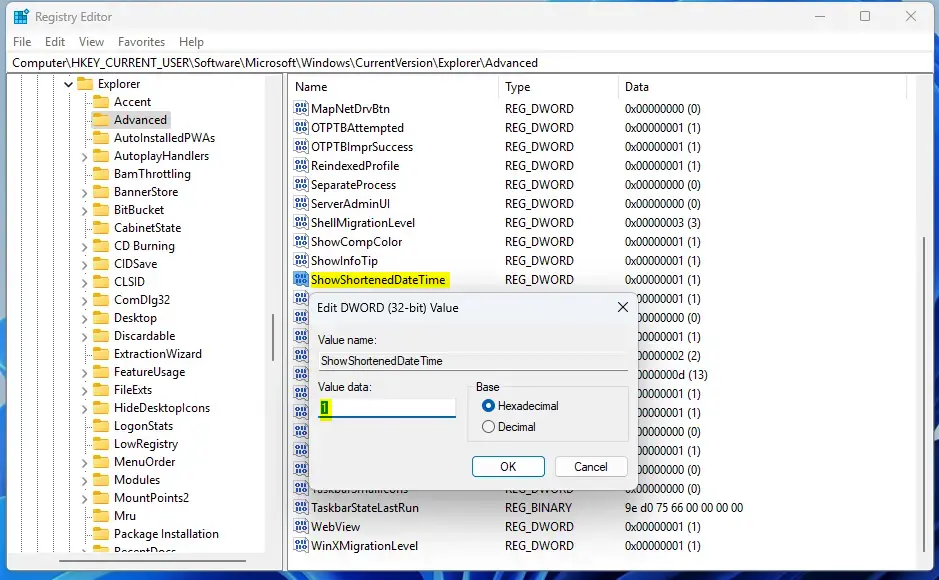Viewport: 939px width, 580px height.
Task: Open the File menu
Action: (22, 42)
